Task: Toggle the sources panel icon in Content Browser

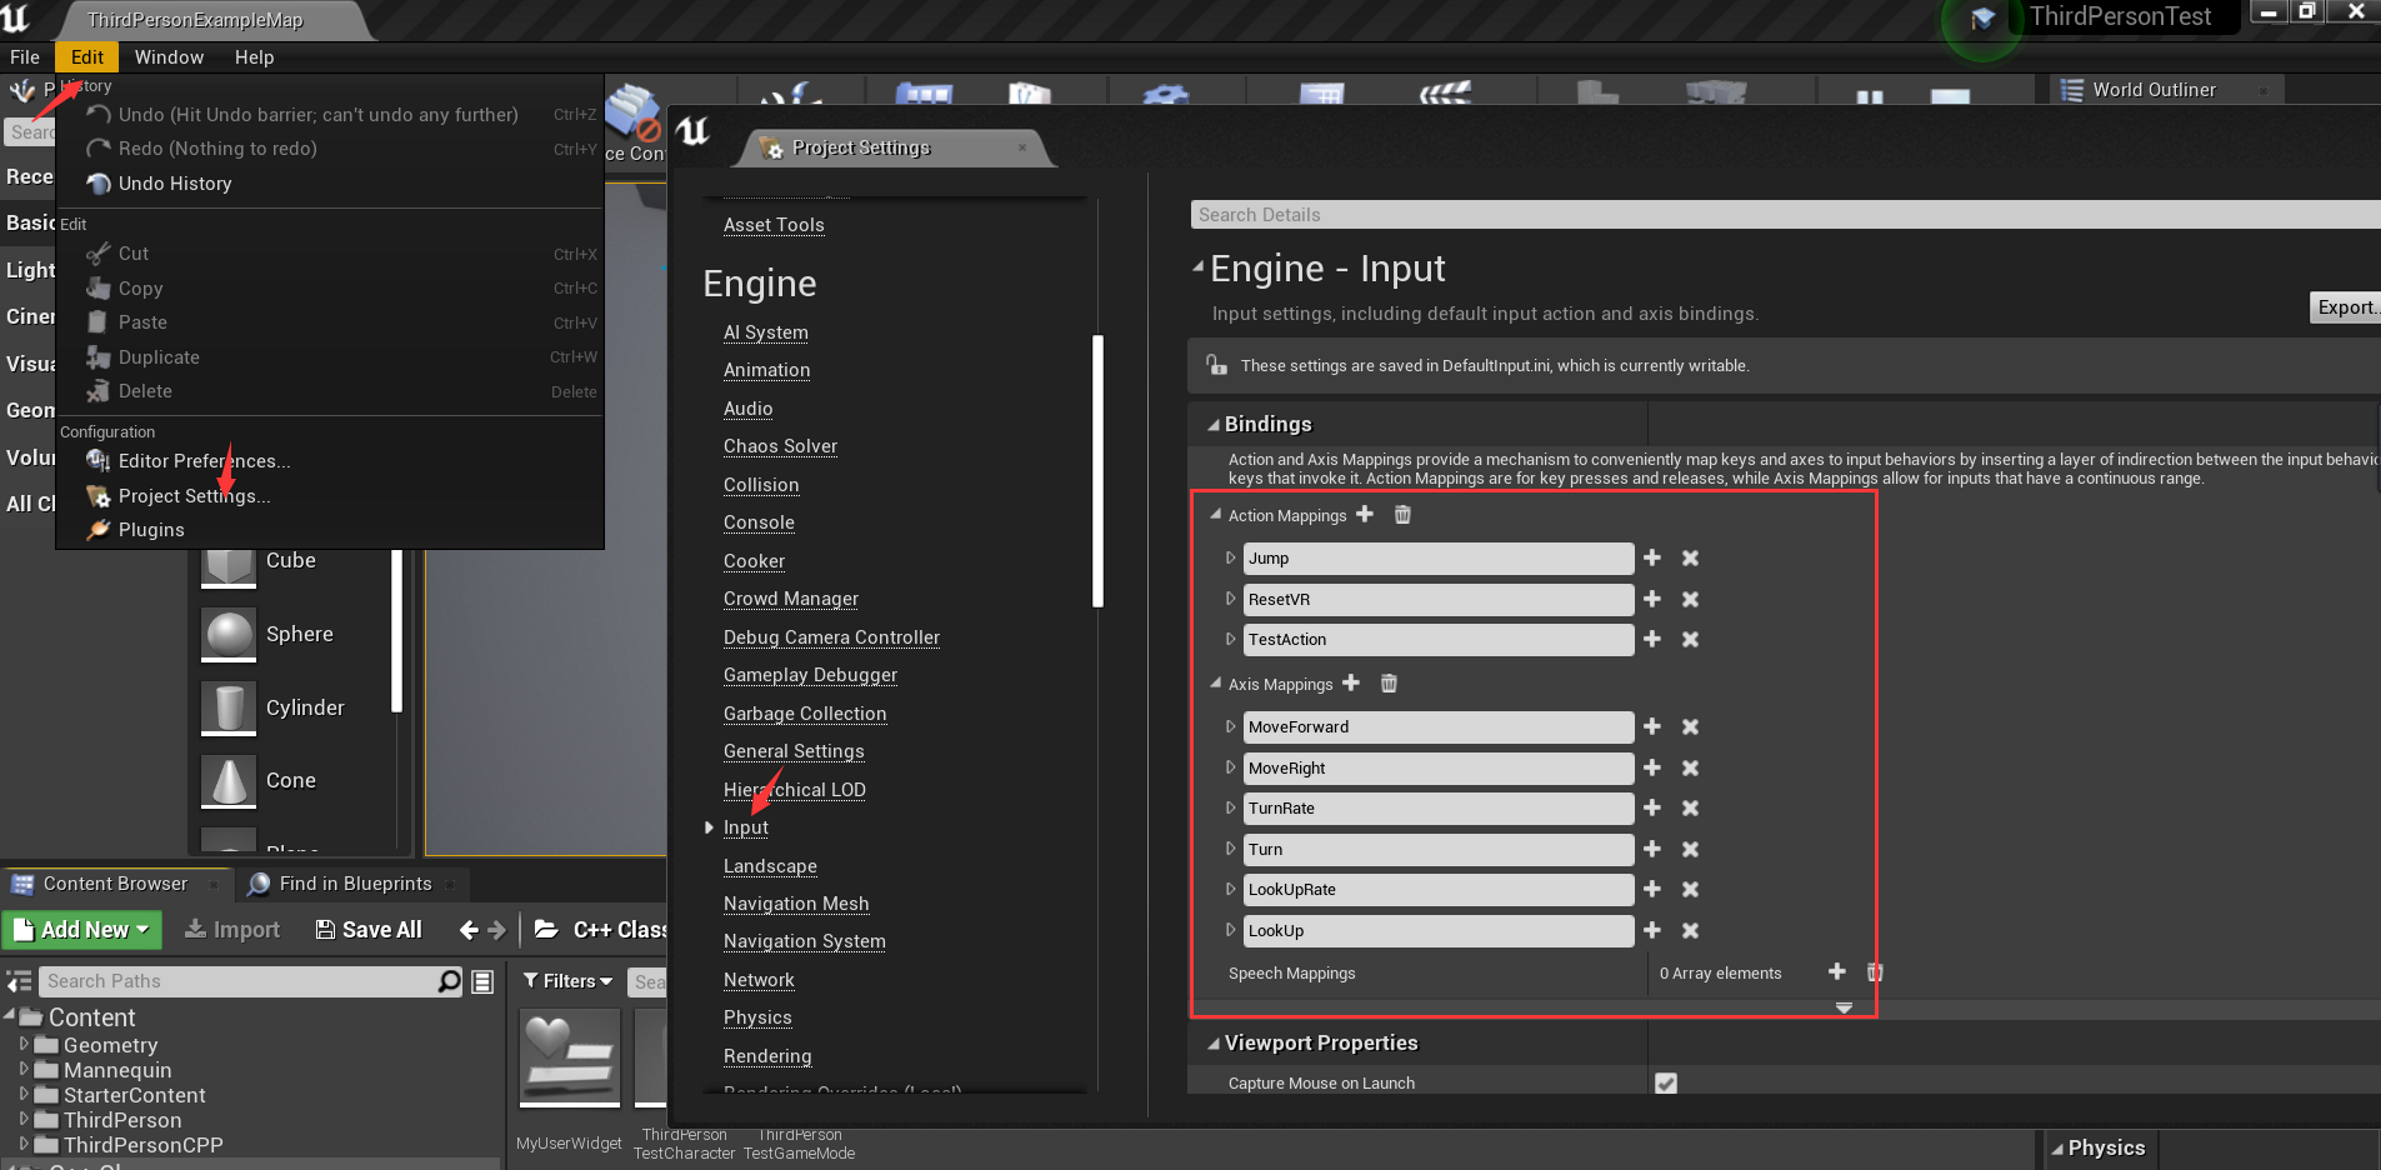Action: point(18,982)
